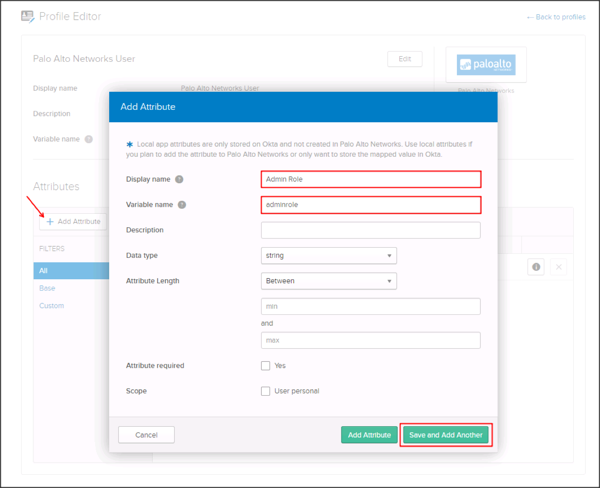
Task: Click the min attribute length field
Action: pyautogui.click(x=370, y=306)
